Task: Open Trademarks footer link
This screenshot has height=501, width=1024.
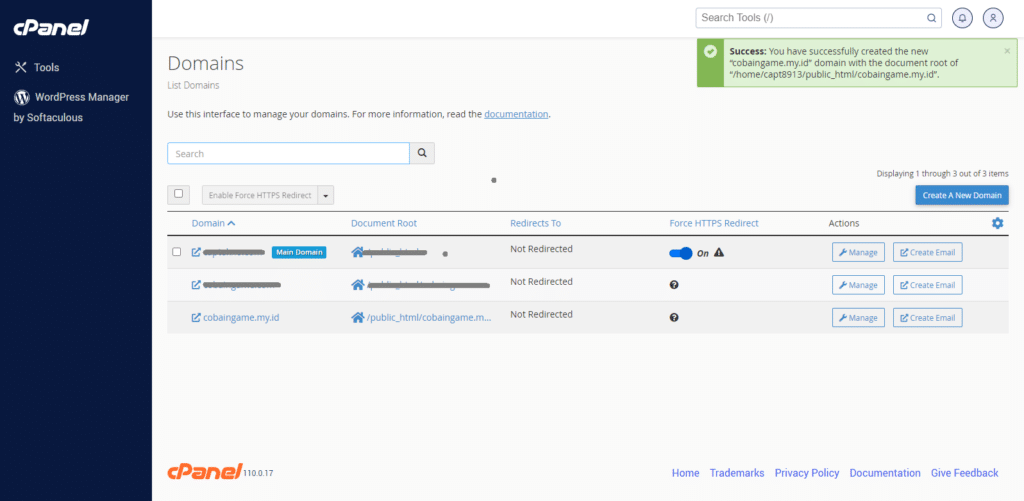Action: tap(737, 473)
